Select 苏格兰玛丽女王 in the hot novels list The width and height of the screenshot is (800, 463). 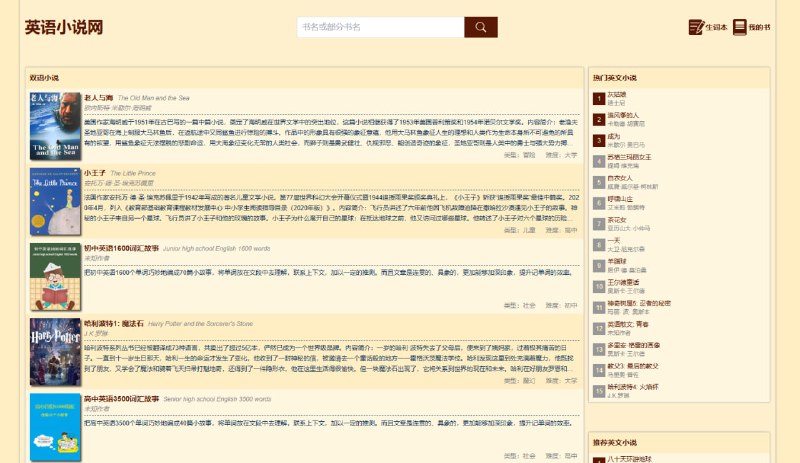[629, 157]
